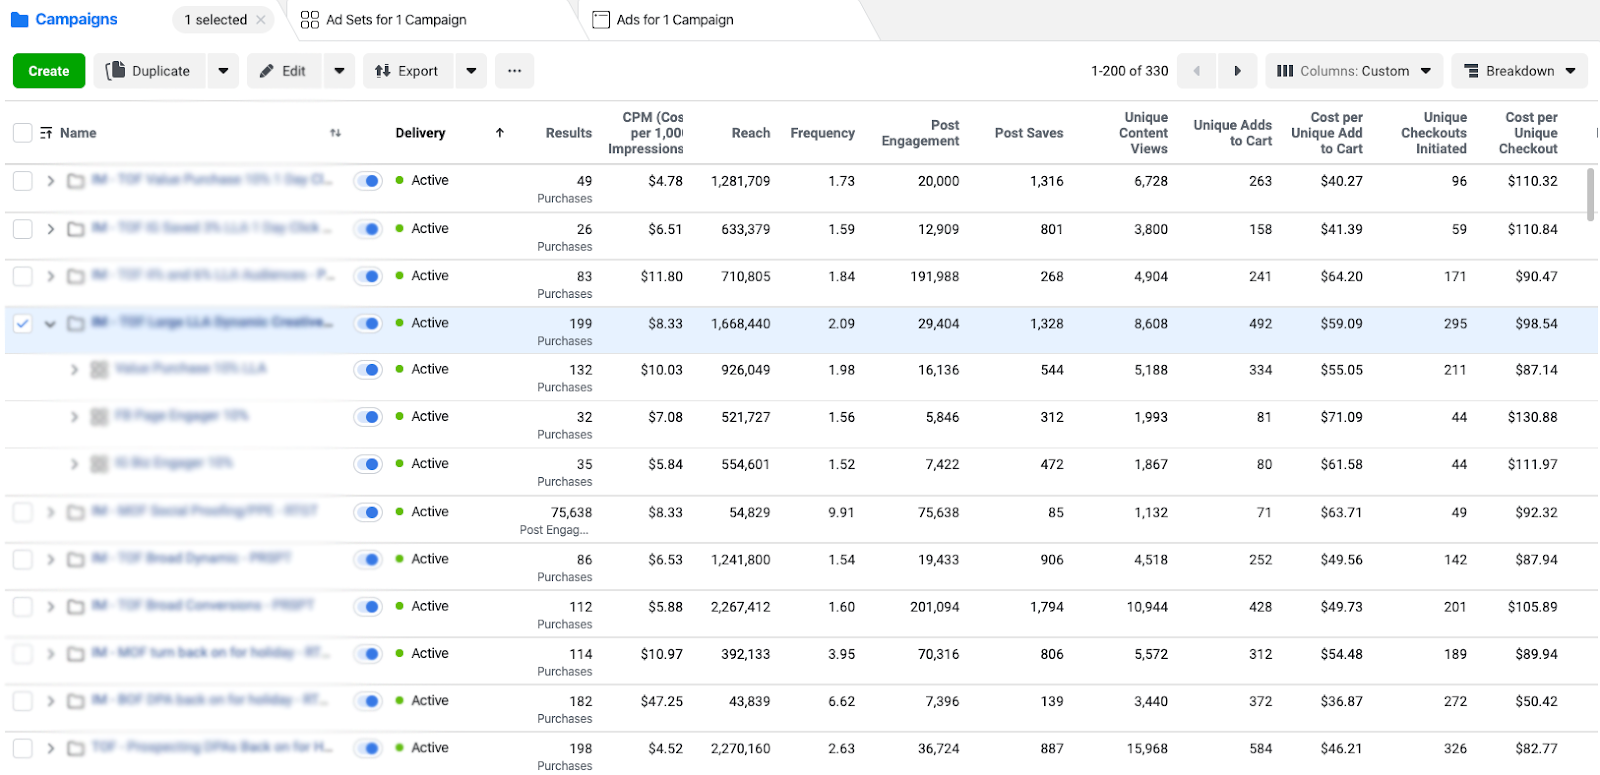Click the Name column filter icon
Image resolution: width=1600 pixels, height=775 pixels.
tap(46, 133)
